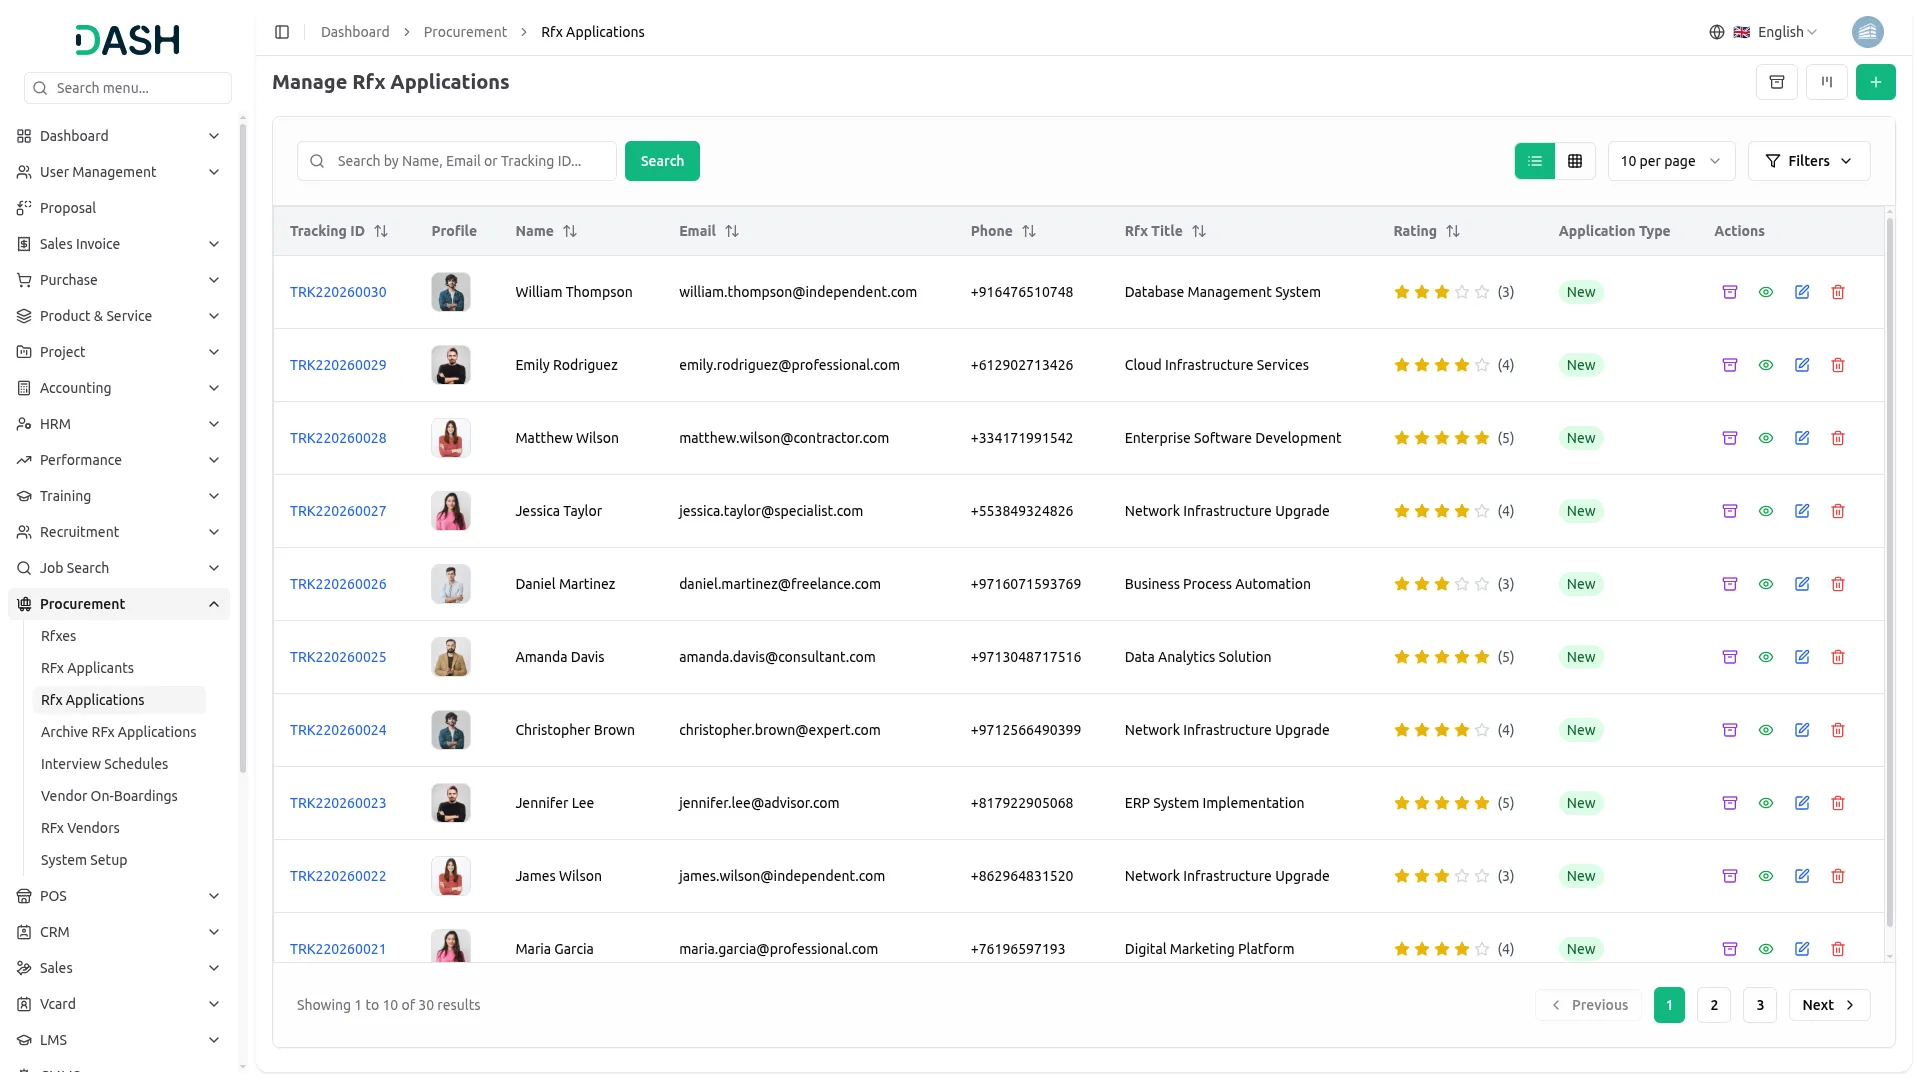Go to the Next page
Image resolution: width=1920 pixels, height=1080 pixels.
click(x=1829, y=1005)
